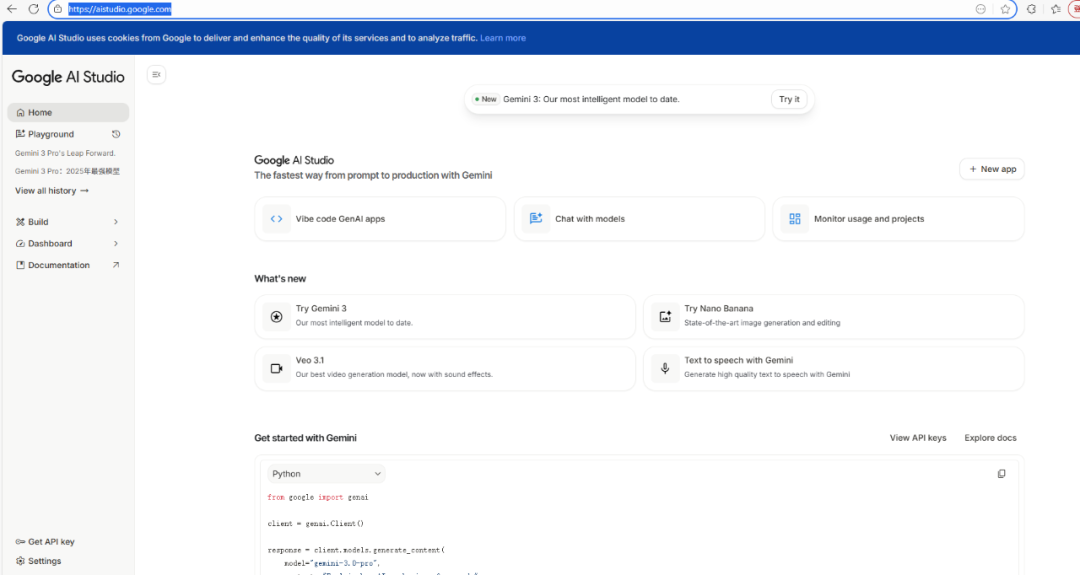This screenshot has width=1080, height=575.
Task: Click the Dashboard gauge icon
Action: [20, 244]
